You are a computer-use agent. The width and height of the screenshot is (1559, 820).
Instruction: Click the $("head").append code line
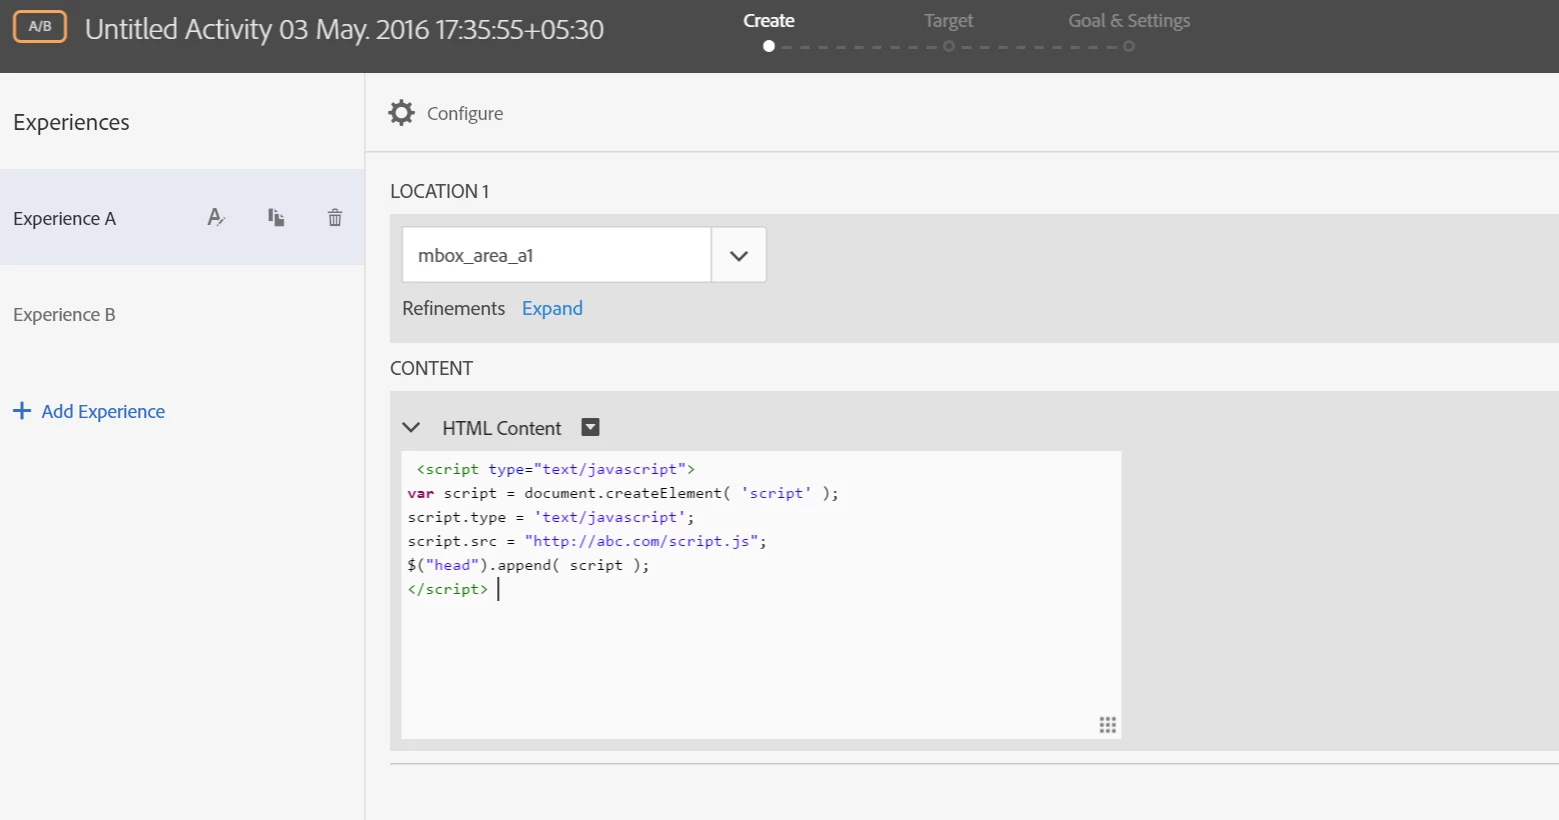pos(528,565)
